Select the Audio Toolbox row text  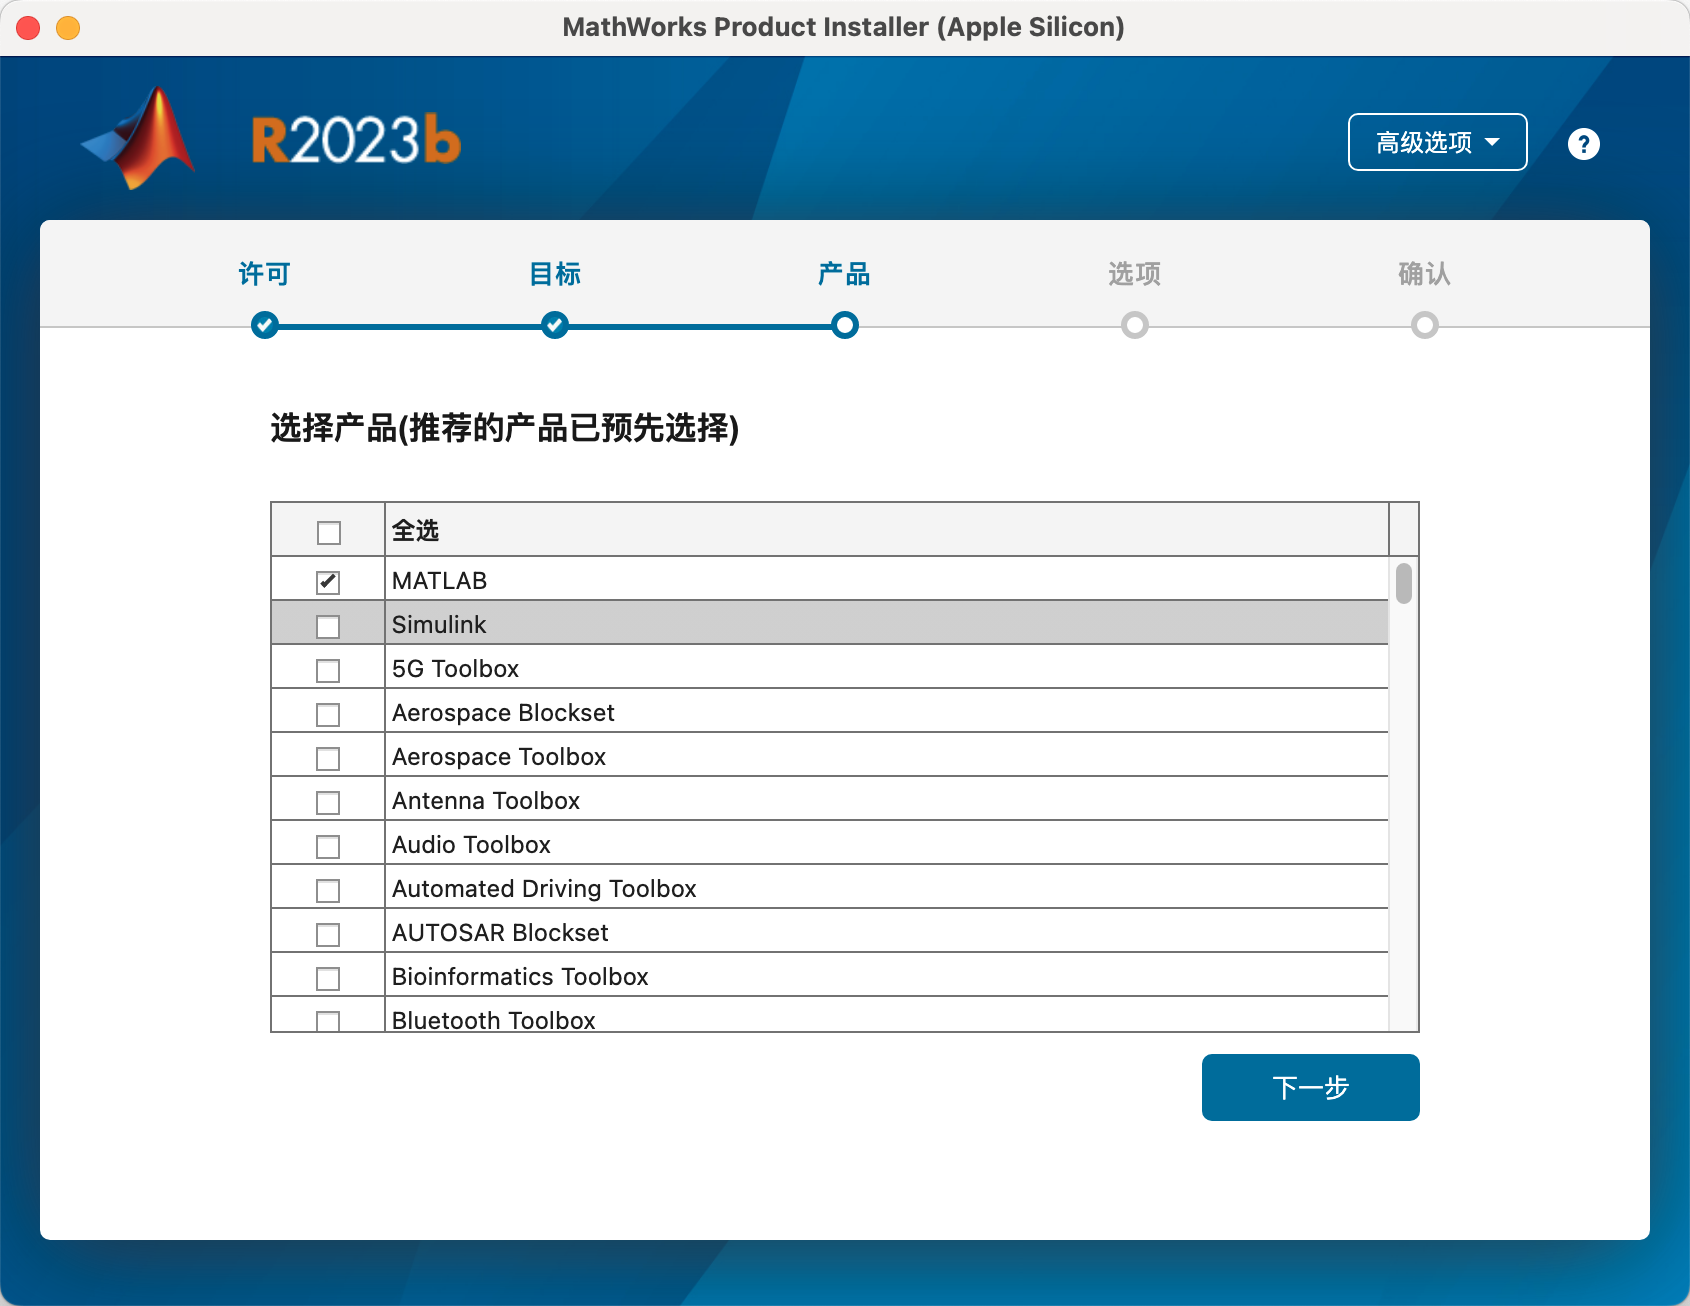pos(471,844)
